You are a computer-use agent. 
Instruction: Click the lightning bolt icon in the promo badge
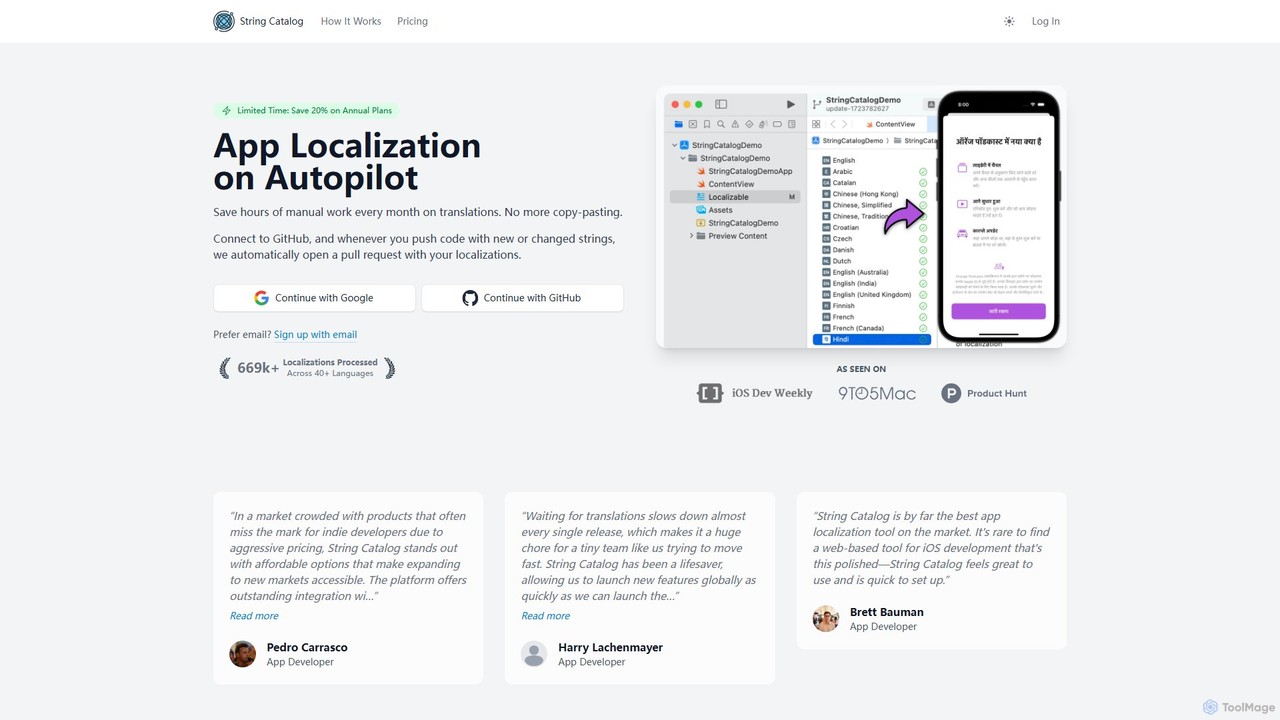tap(226, 111)
